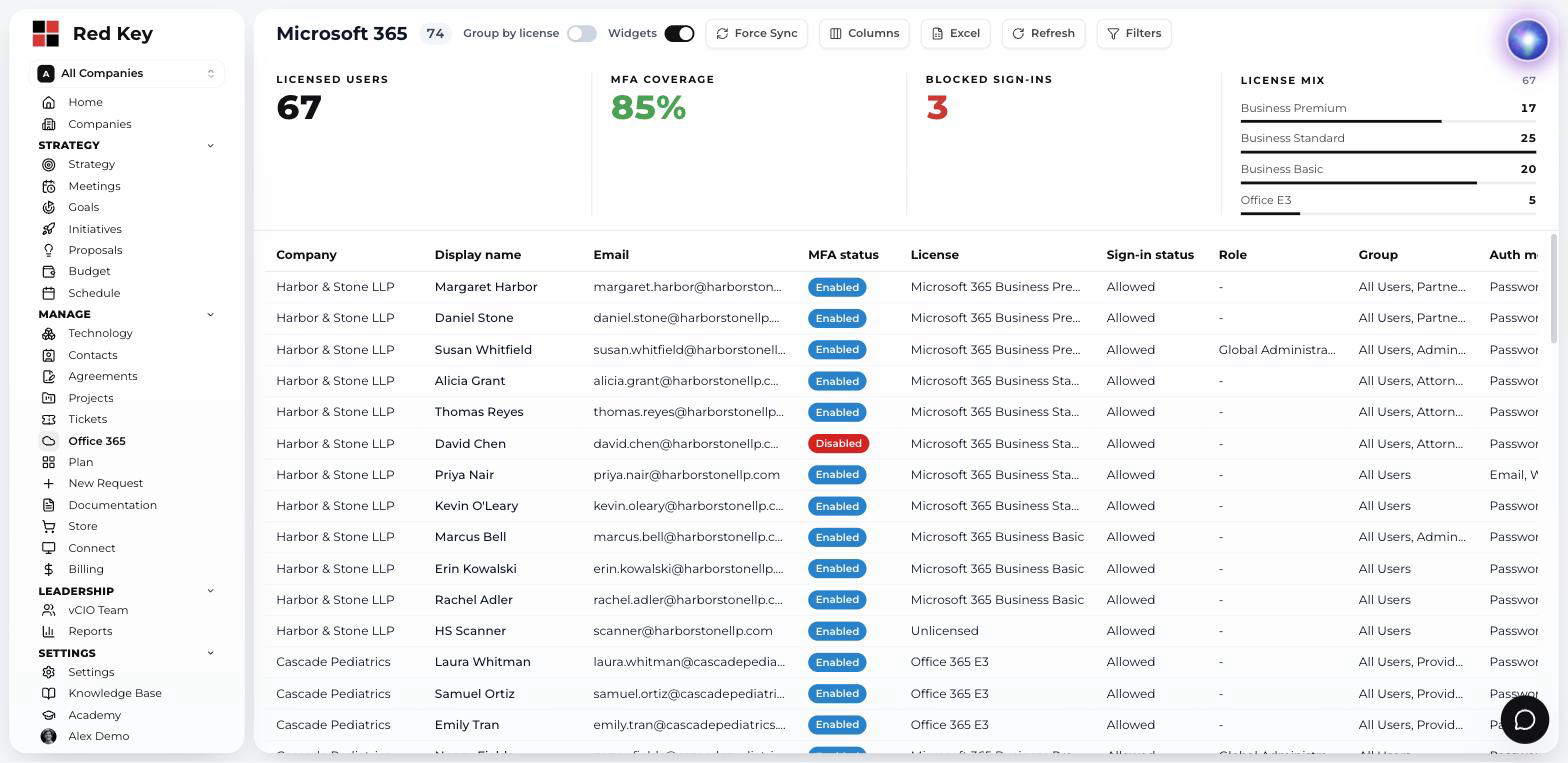Image resolution: width=1568 pixels, height=763 pixels.
Task: Click David Chen's Disabled MFA badge
Action: pos(838,443)
